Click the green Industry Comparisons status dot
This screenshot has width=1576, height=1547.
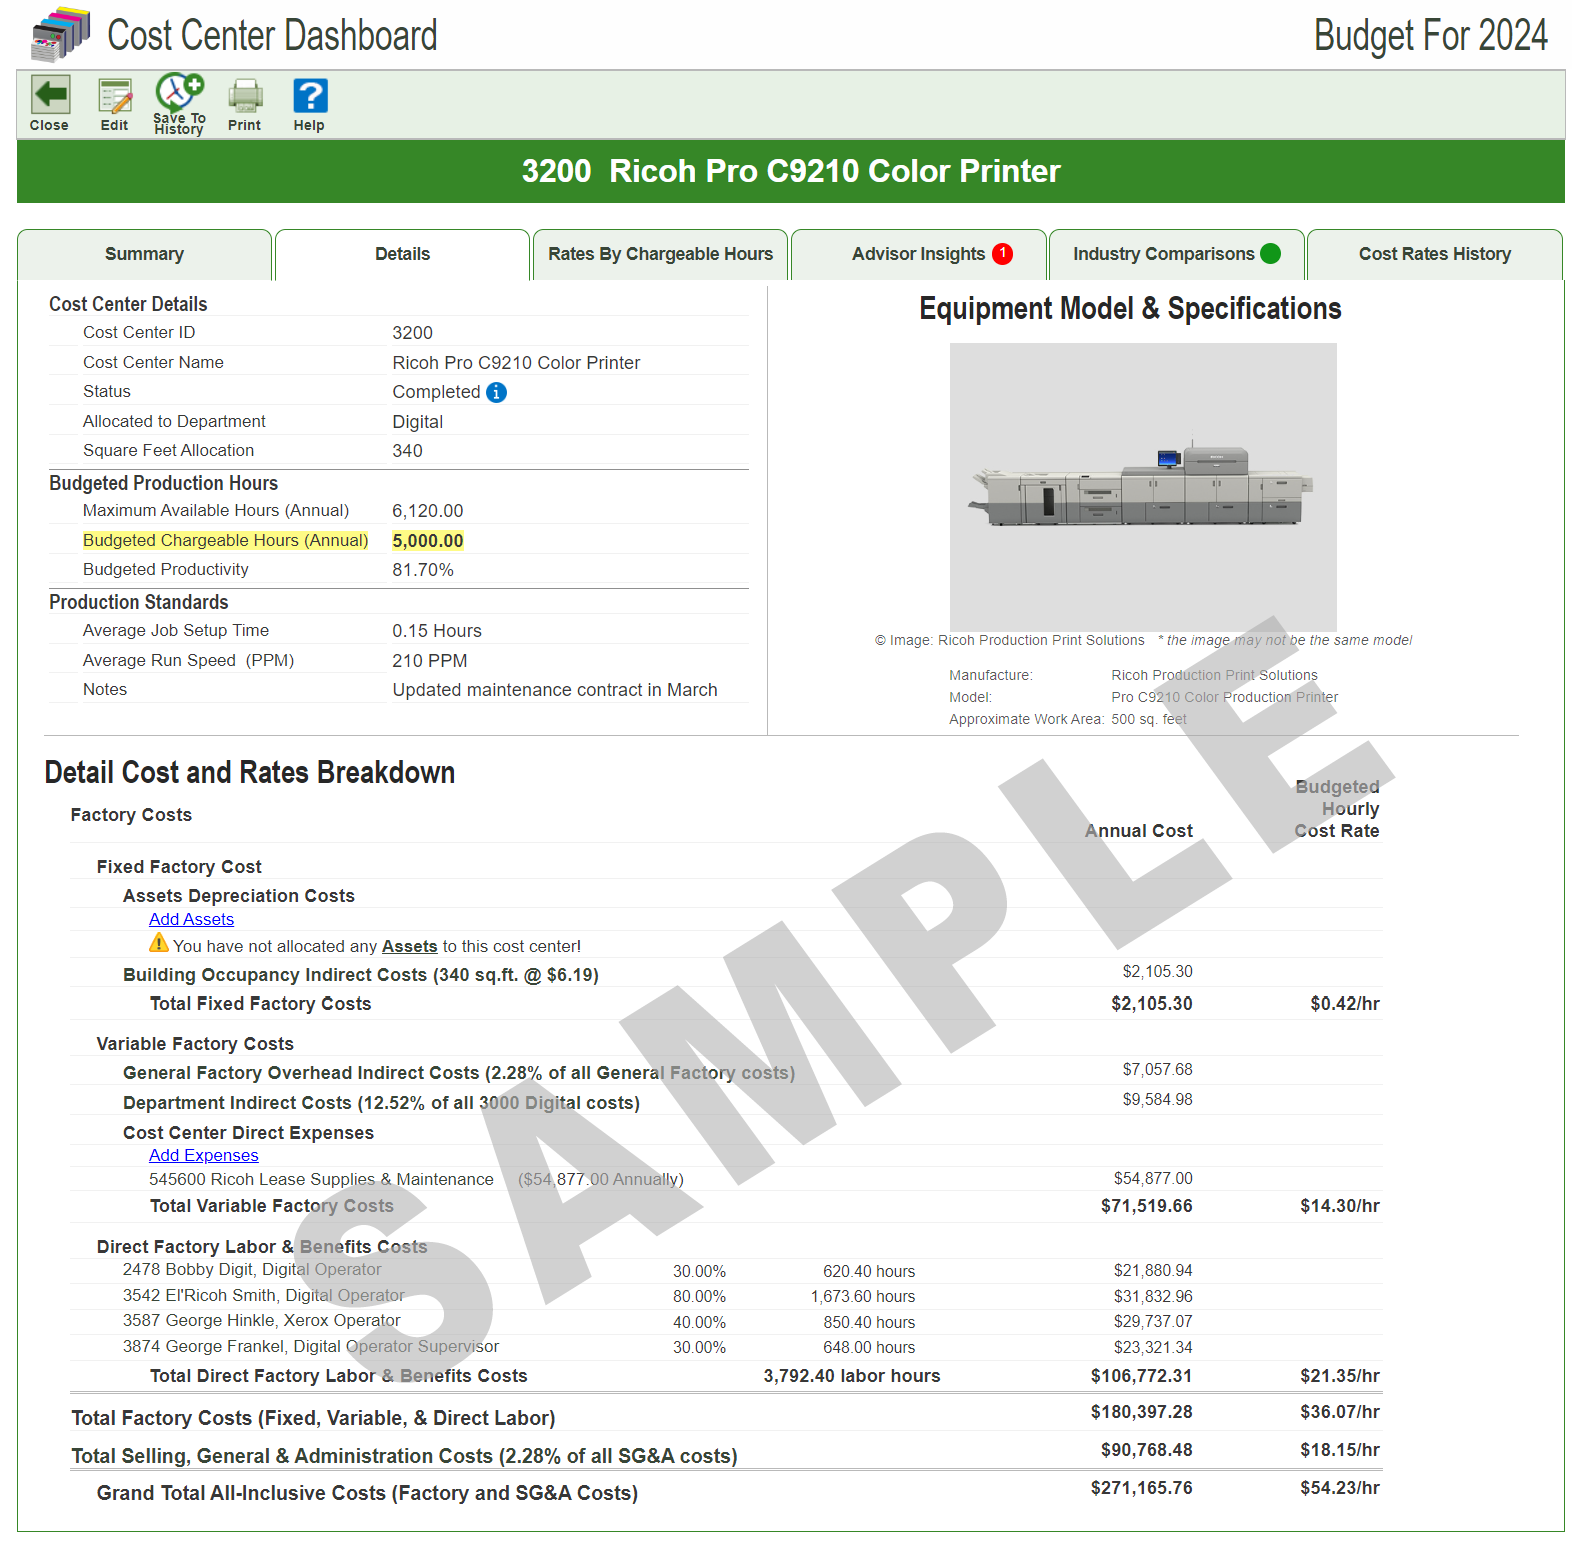point(1271,254)
